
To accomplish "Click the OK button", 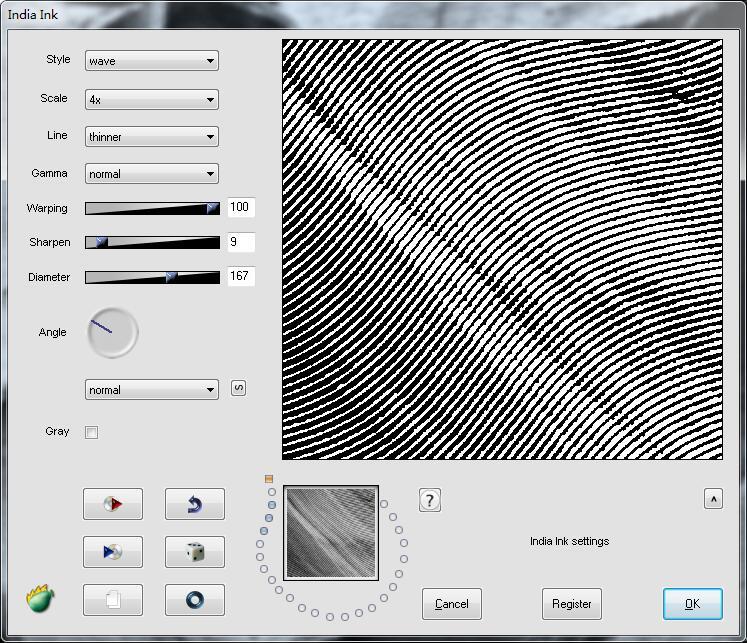I will 692,604.
